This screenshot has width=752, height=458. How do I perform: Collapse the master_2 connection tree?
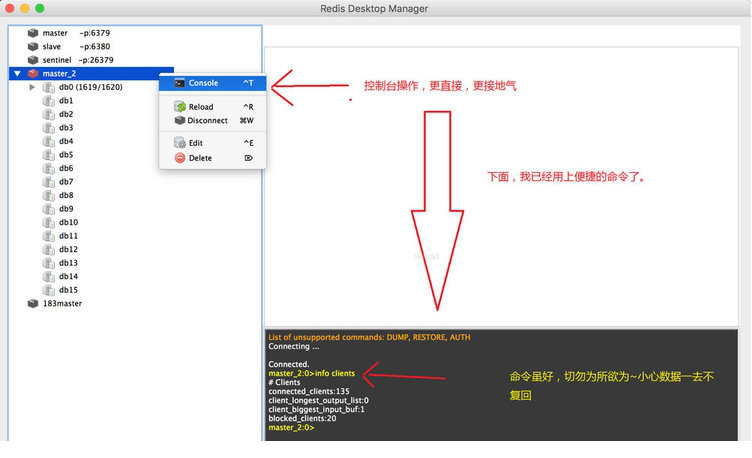pos(17,73)
